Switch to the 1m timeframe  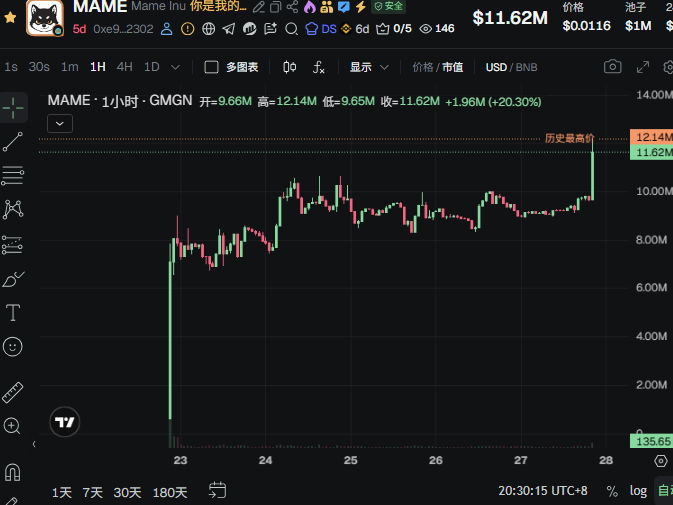pyautogui.click(x=70, y=67)
